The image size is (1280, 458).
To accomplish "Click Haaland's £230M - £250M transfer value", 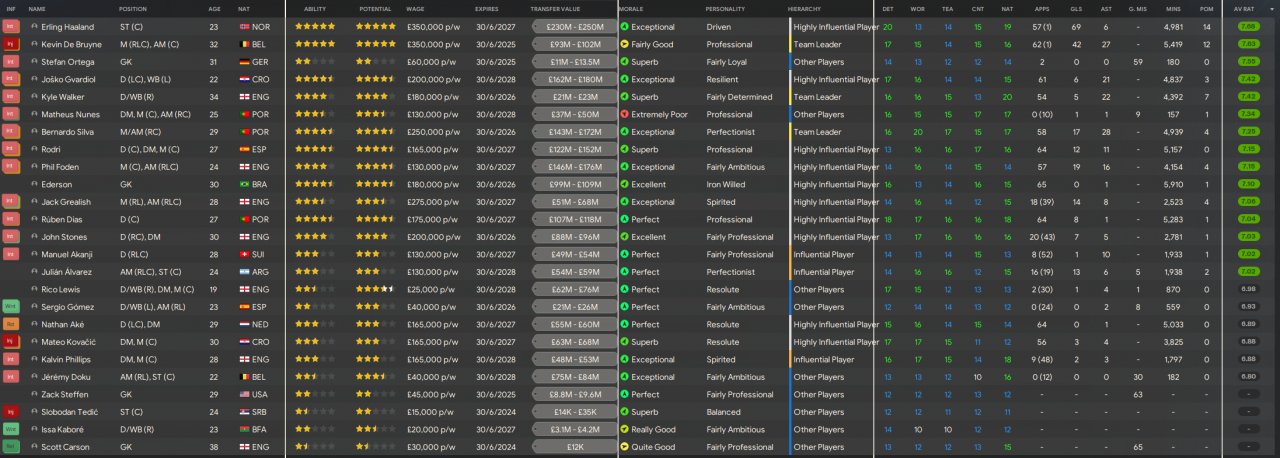I will [575, 27].
